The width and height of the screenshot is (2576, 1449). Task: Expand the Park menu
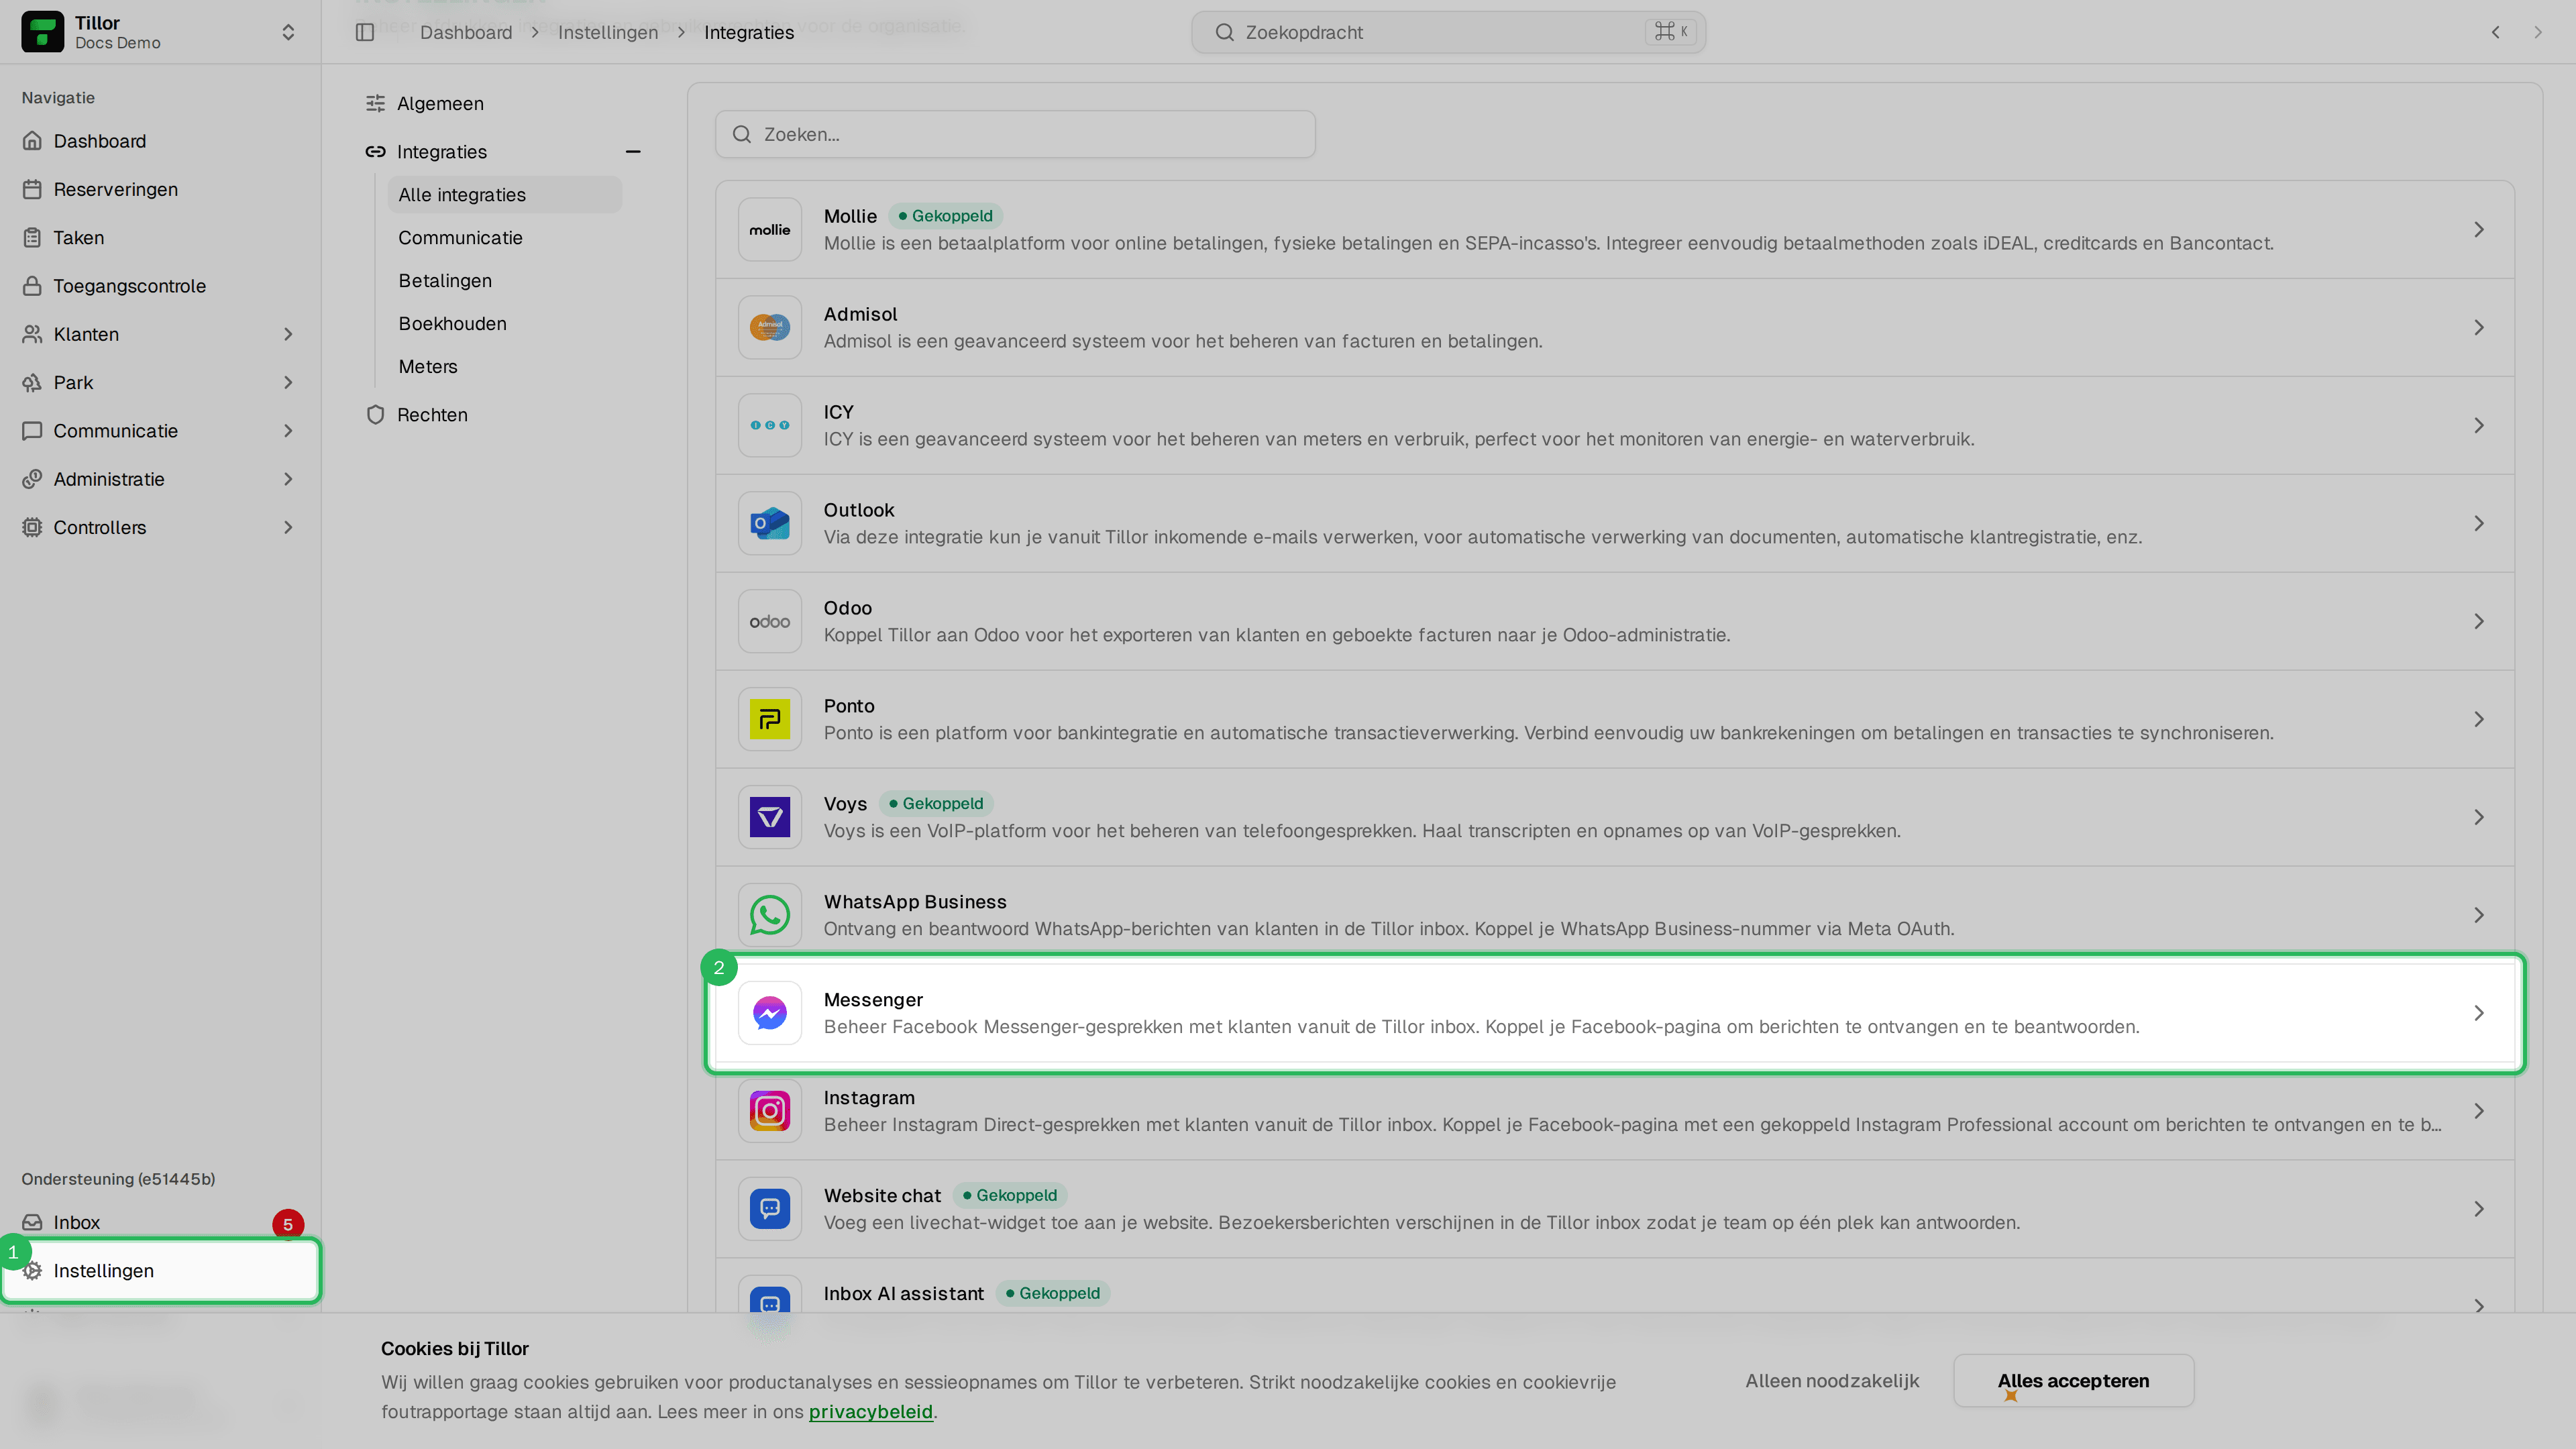click(288, 382)
